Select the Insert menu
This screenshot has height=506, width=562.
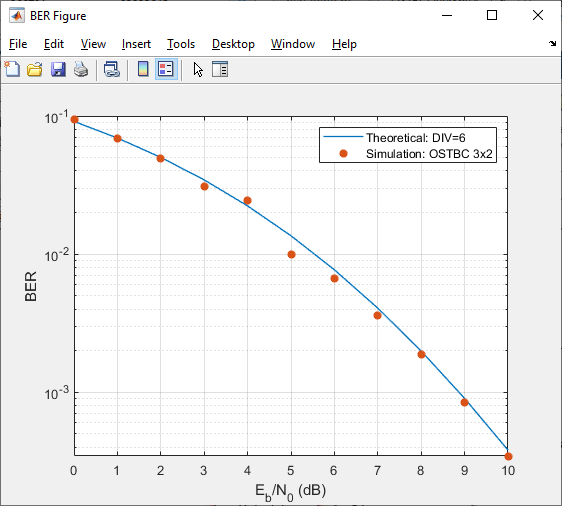[136, 44]
